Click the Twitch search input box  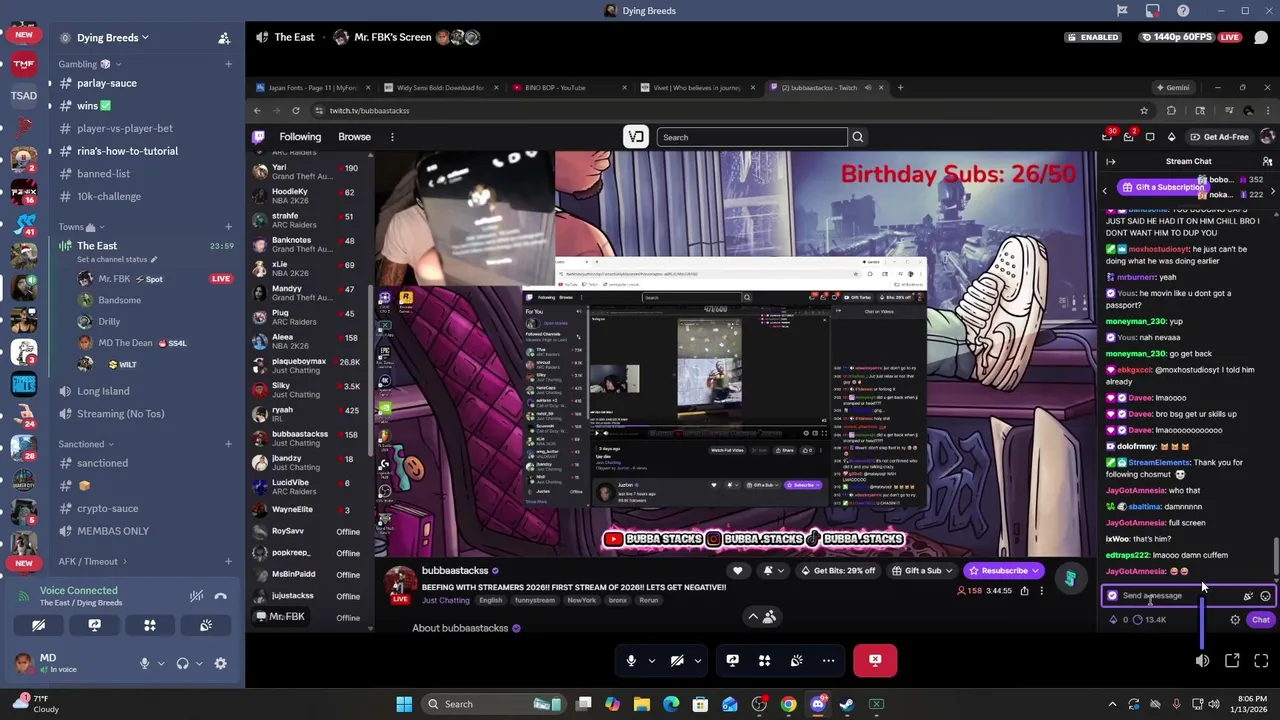pos(752,137)
